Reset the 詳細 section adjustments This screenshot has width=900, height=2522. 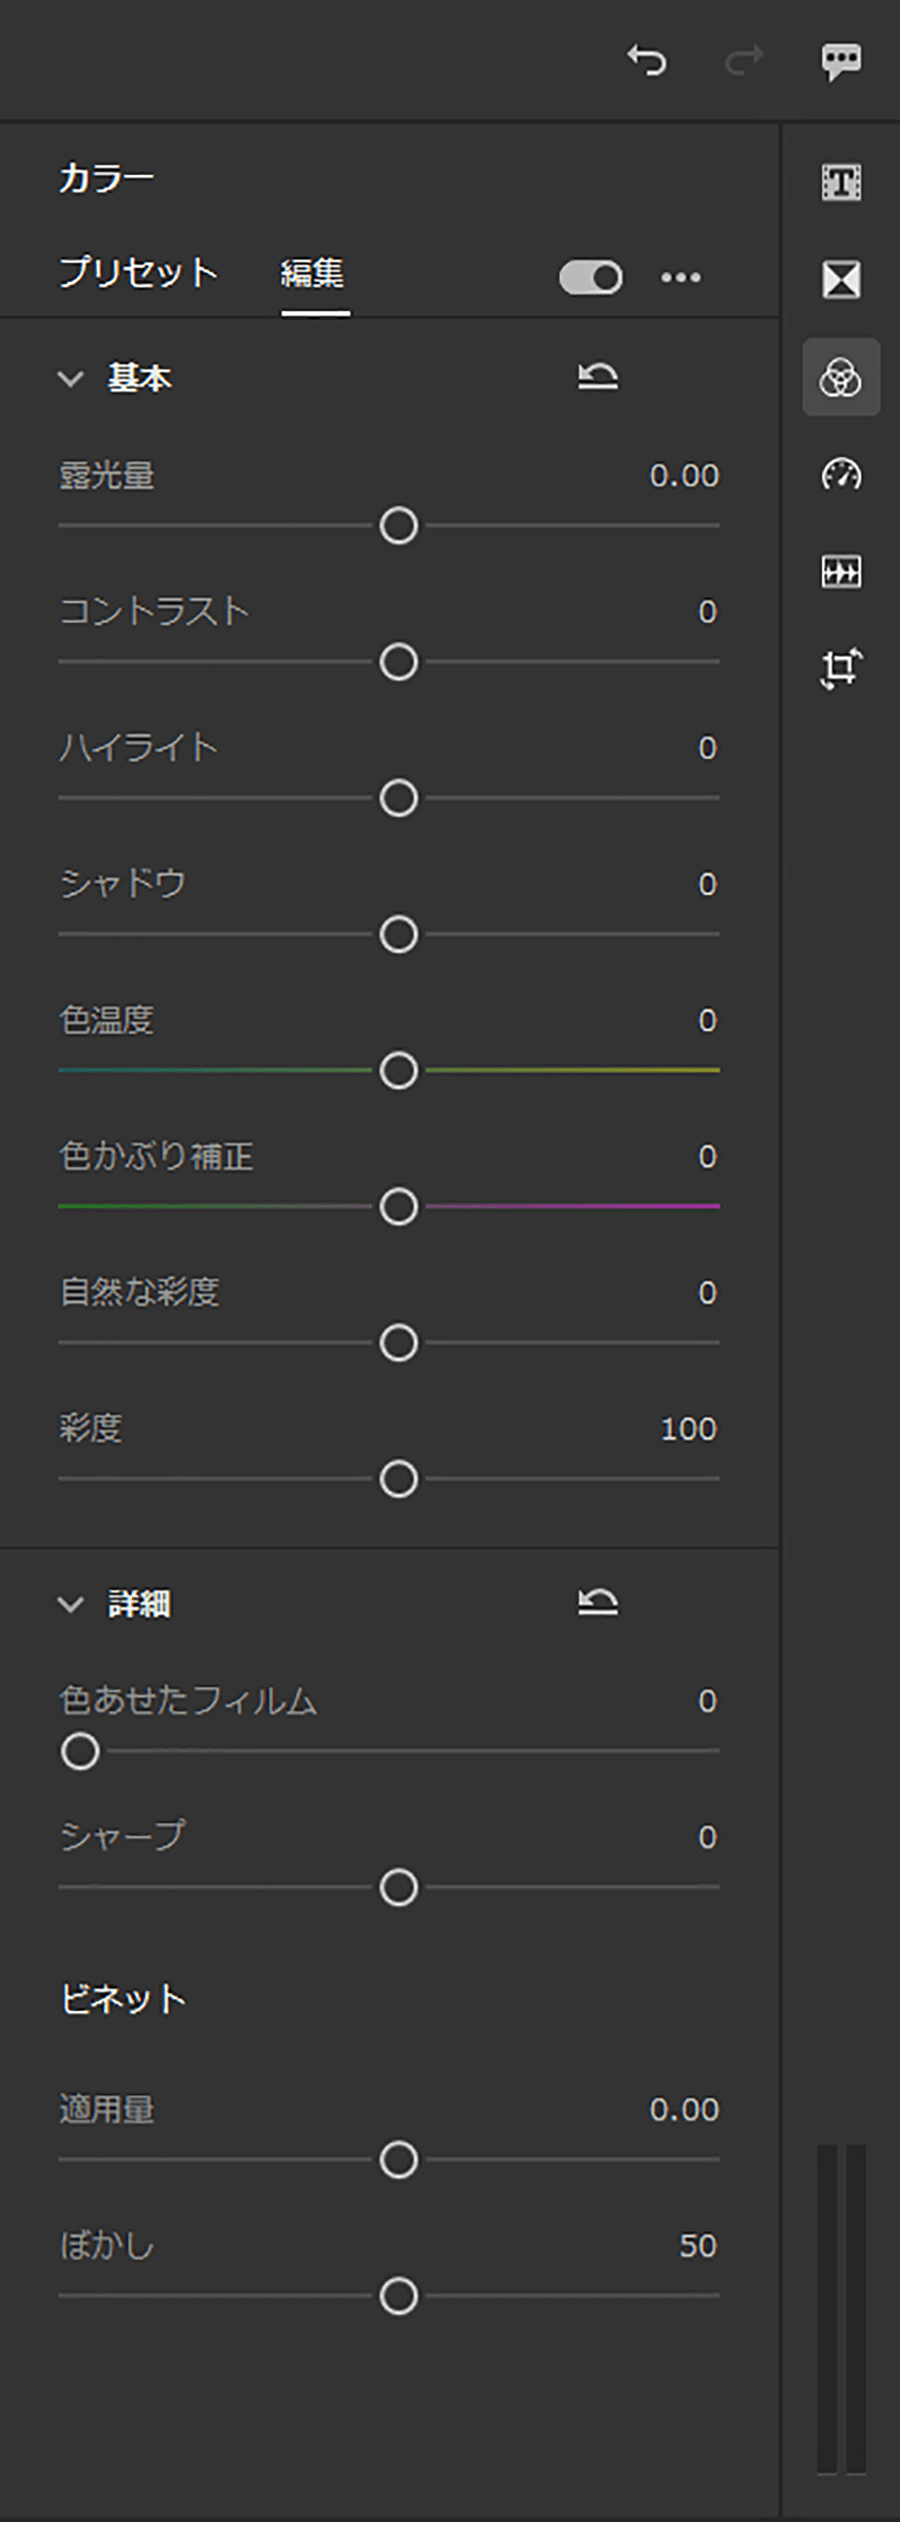[x=598, y=1603]
